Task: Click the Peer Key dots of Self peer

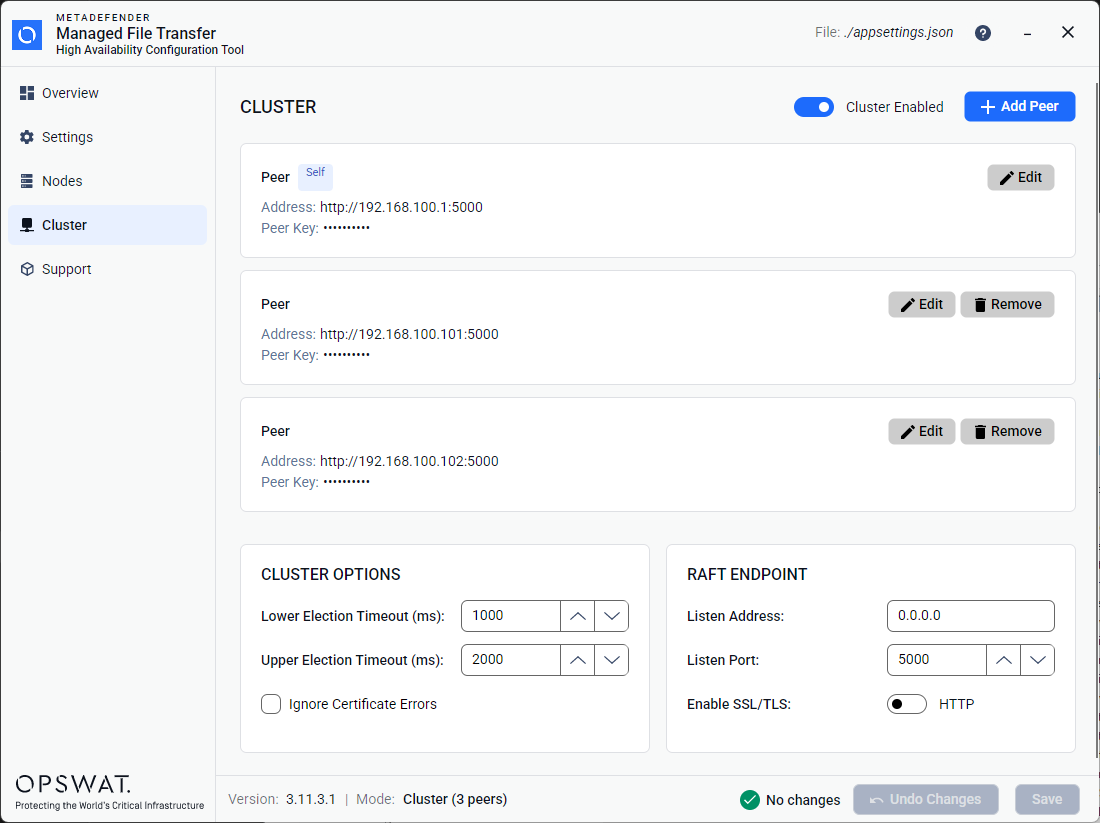Action: click(347, 228)
